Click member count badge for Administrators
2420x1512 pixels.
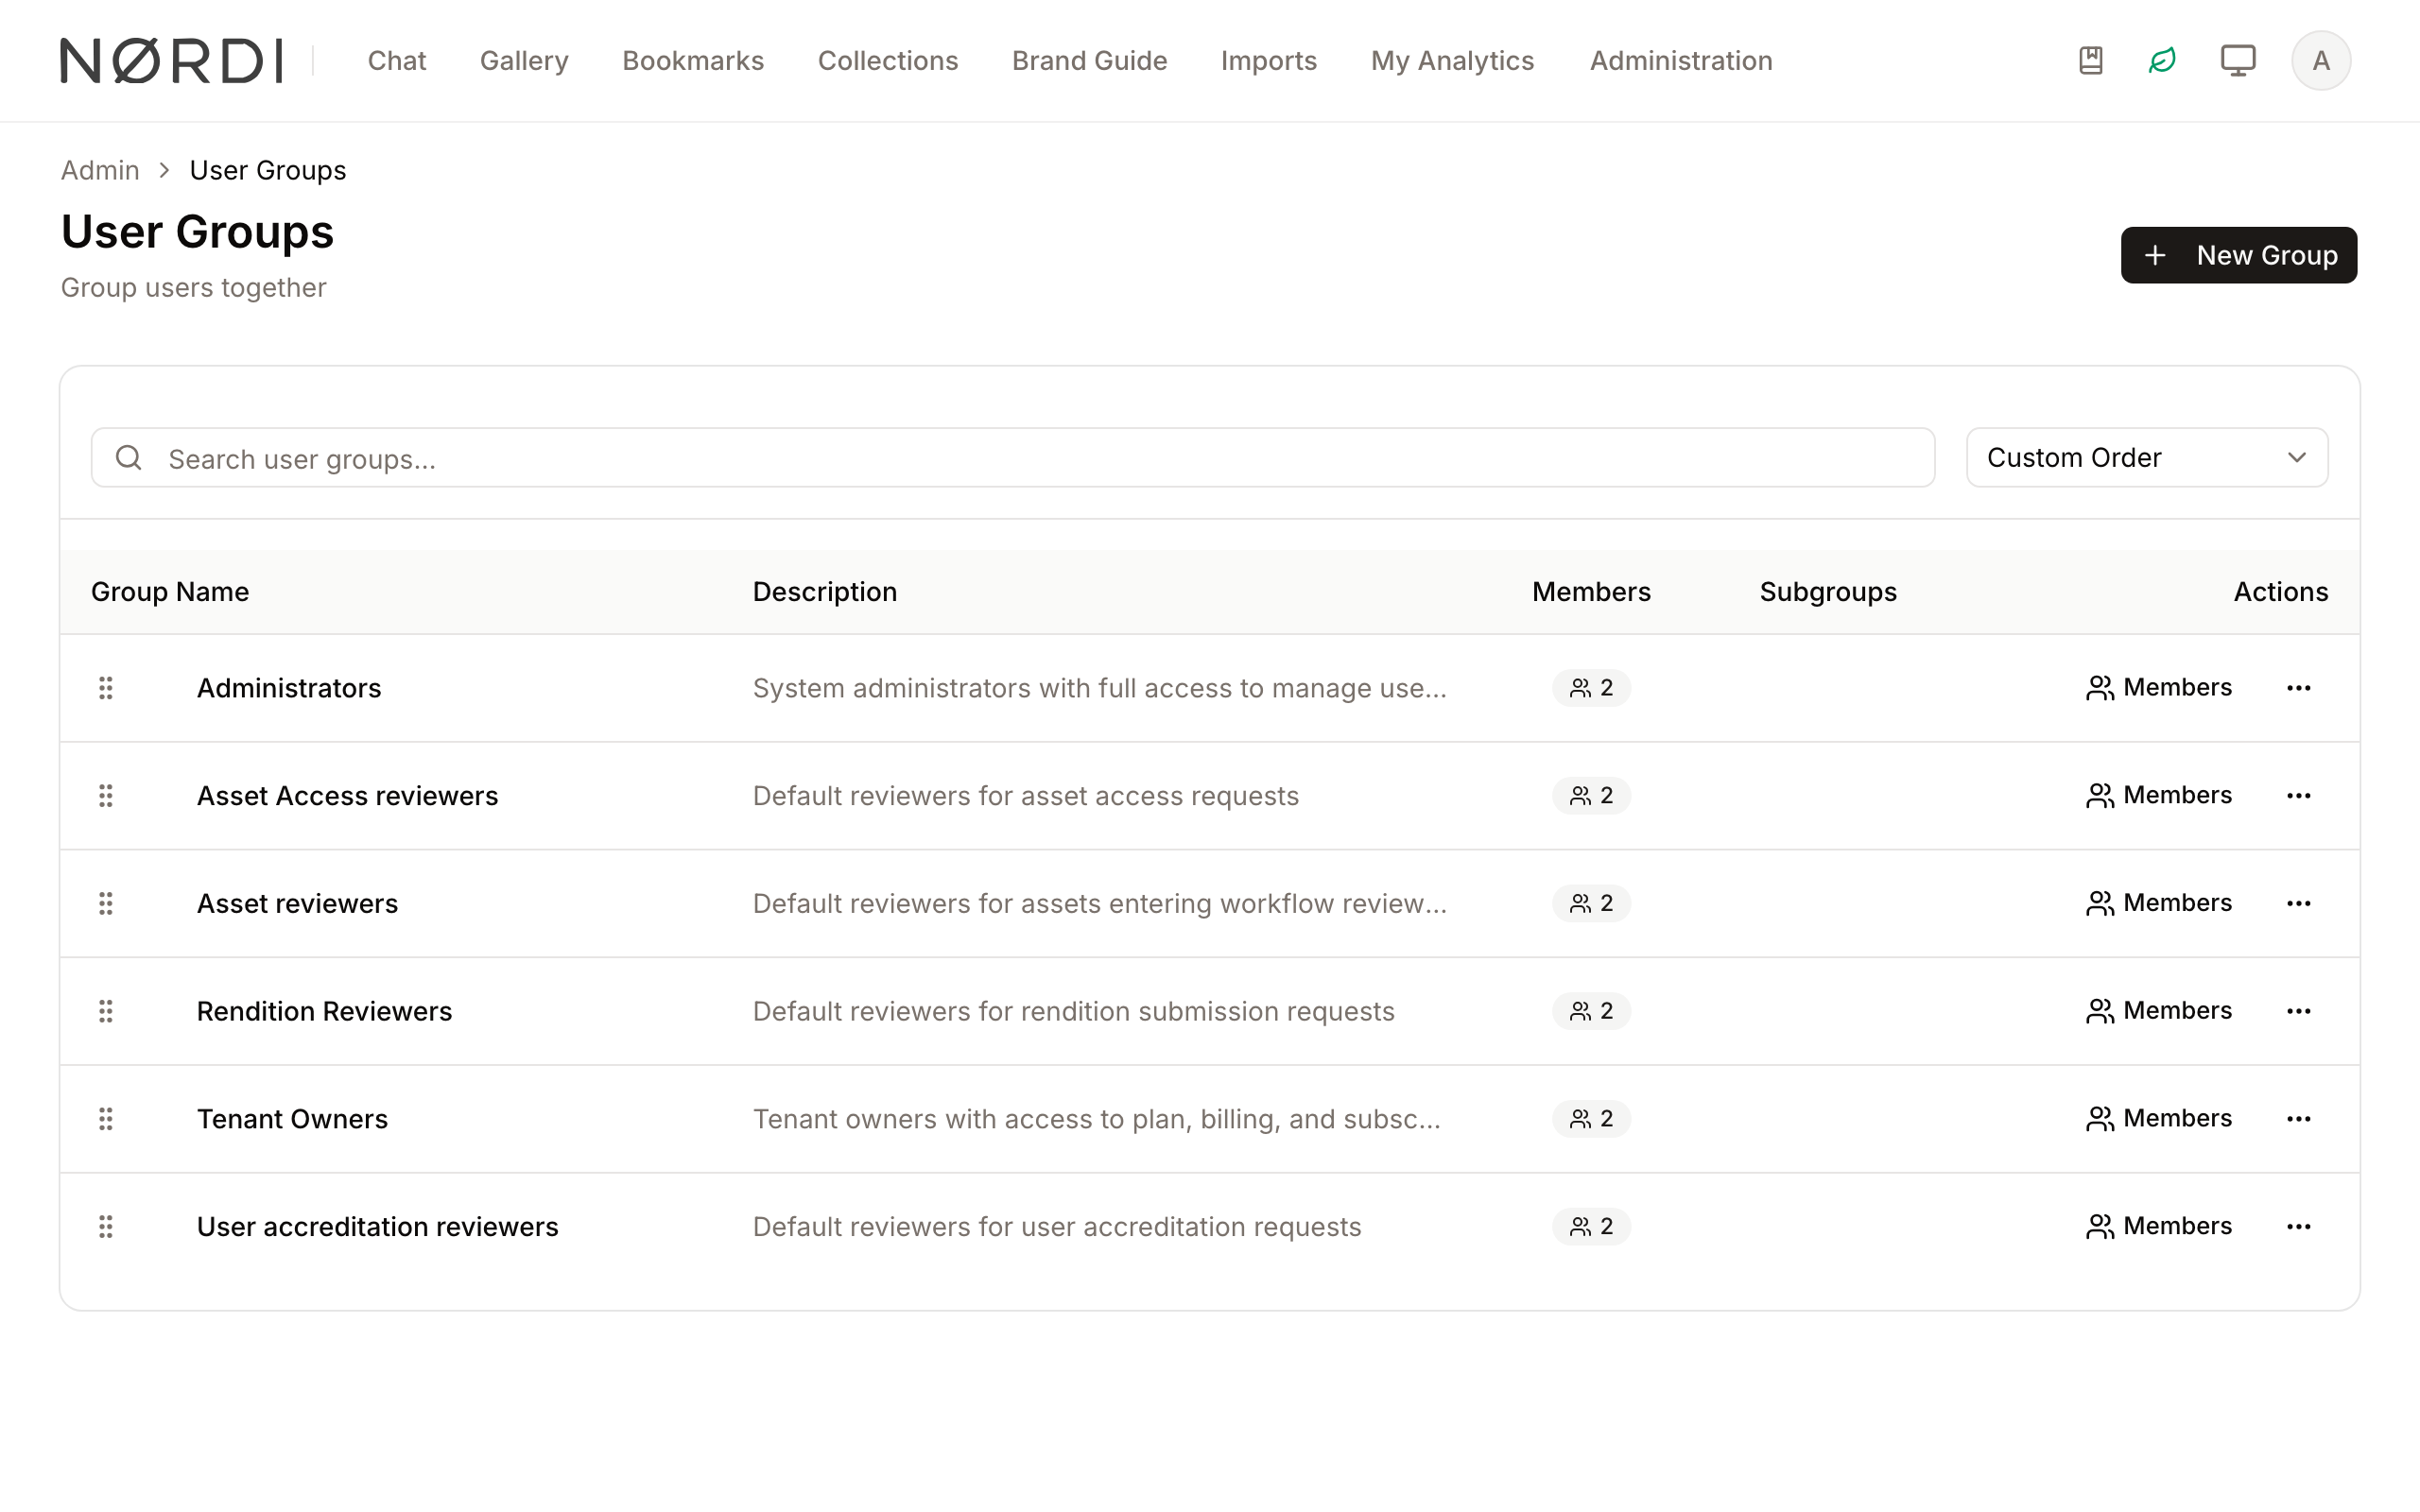(1591, 688)
